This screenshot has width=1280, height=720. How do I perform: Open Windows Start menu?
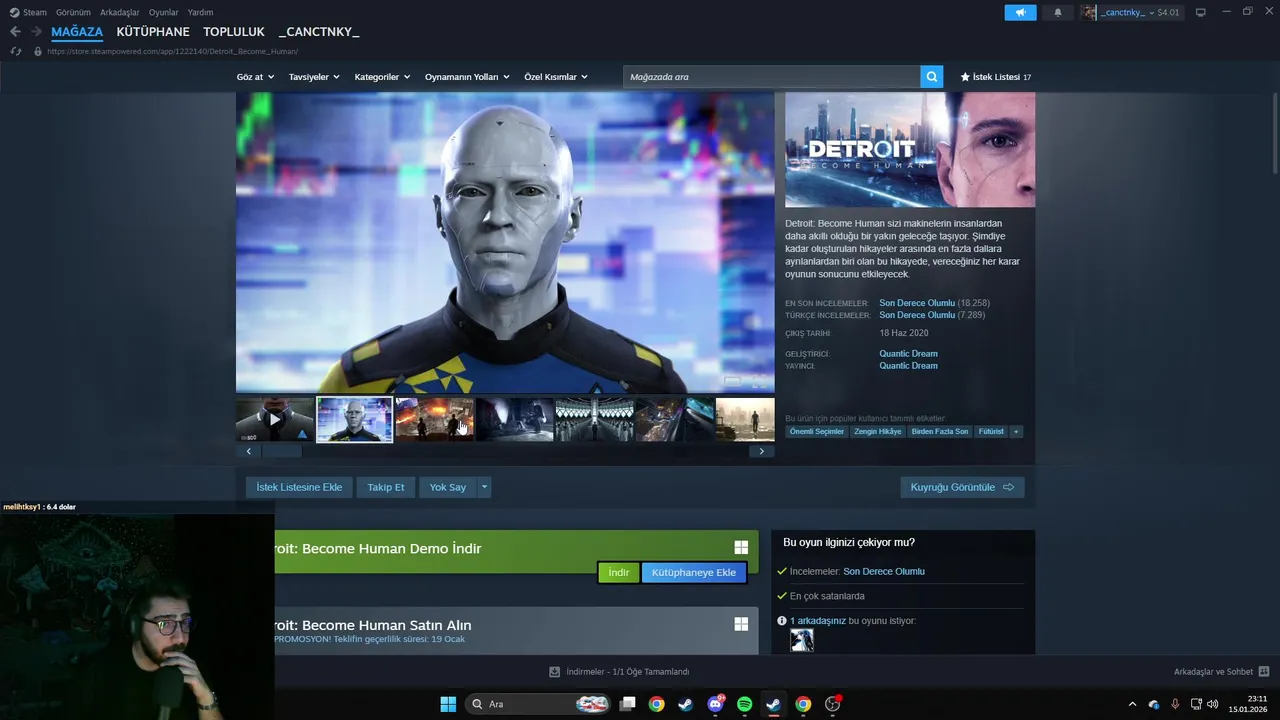tap(448, 704)
